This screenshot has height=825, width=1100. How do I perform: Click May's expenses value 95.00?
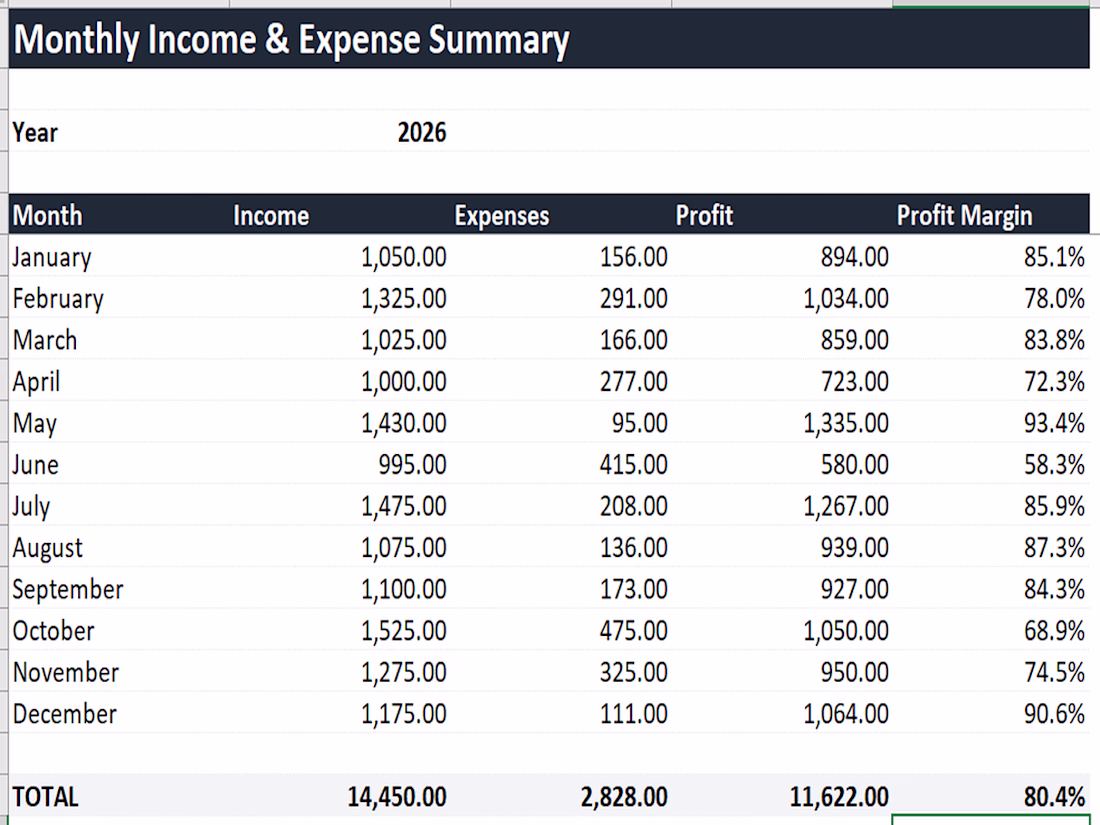click(x=640, y=423)
